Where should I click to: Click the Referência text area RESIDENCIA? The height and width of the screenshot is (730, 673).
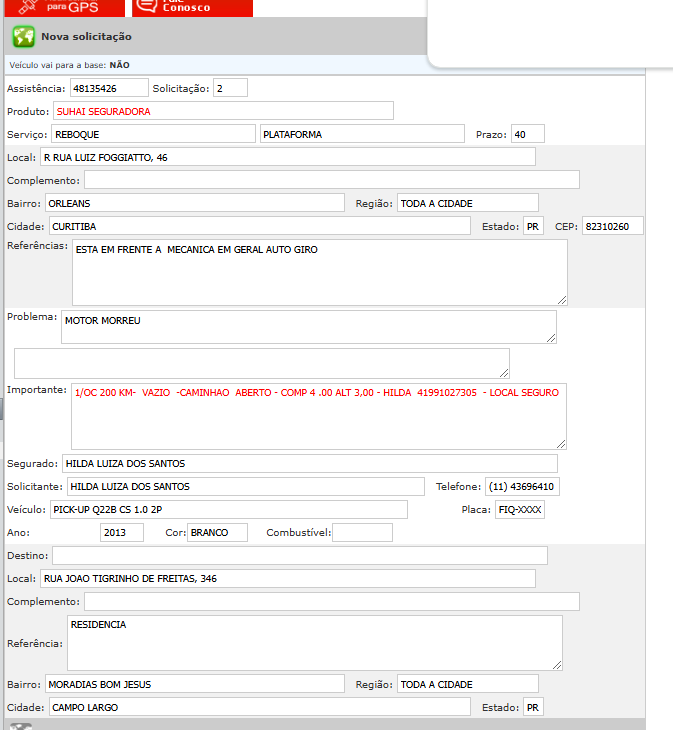tap(315, 643)
